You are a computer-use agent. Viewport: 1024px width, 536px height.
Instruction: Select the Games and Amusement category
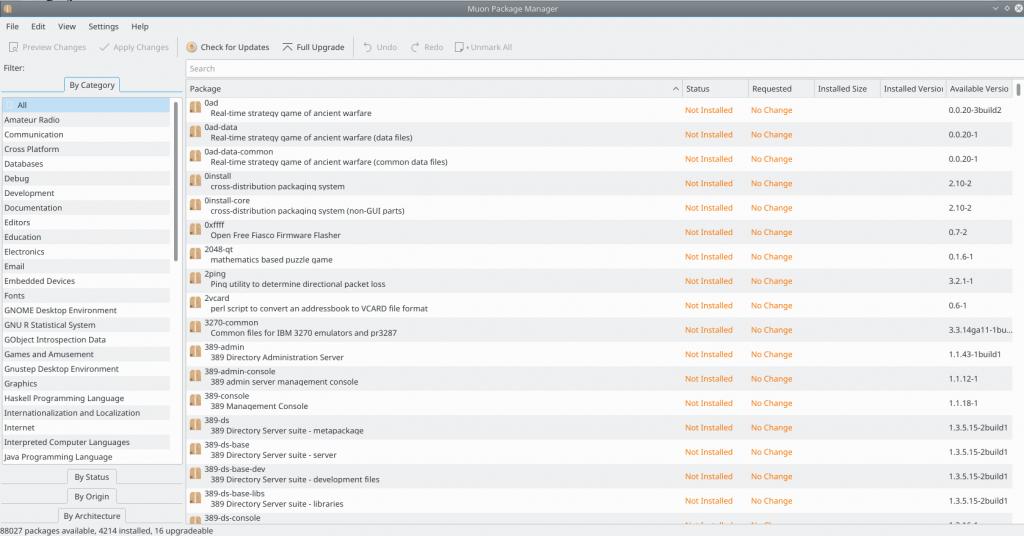coord(48,354)
